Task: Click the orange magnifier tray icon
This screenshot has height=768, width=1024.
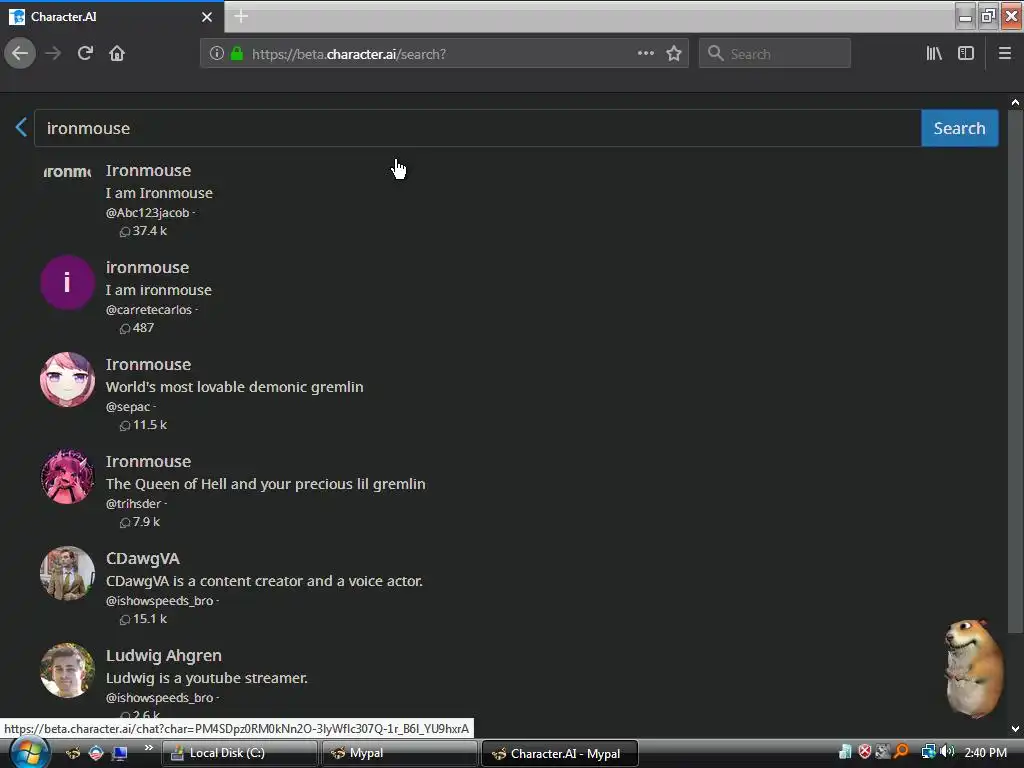Action: click(901, 752)
